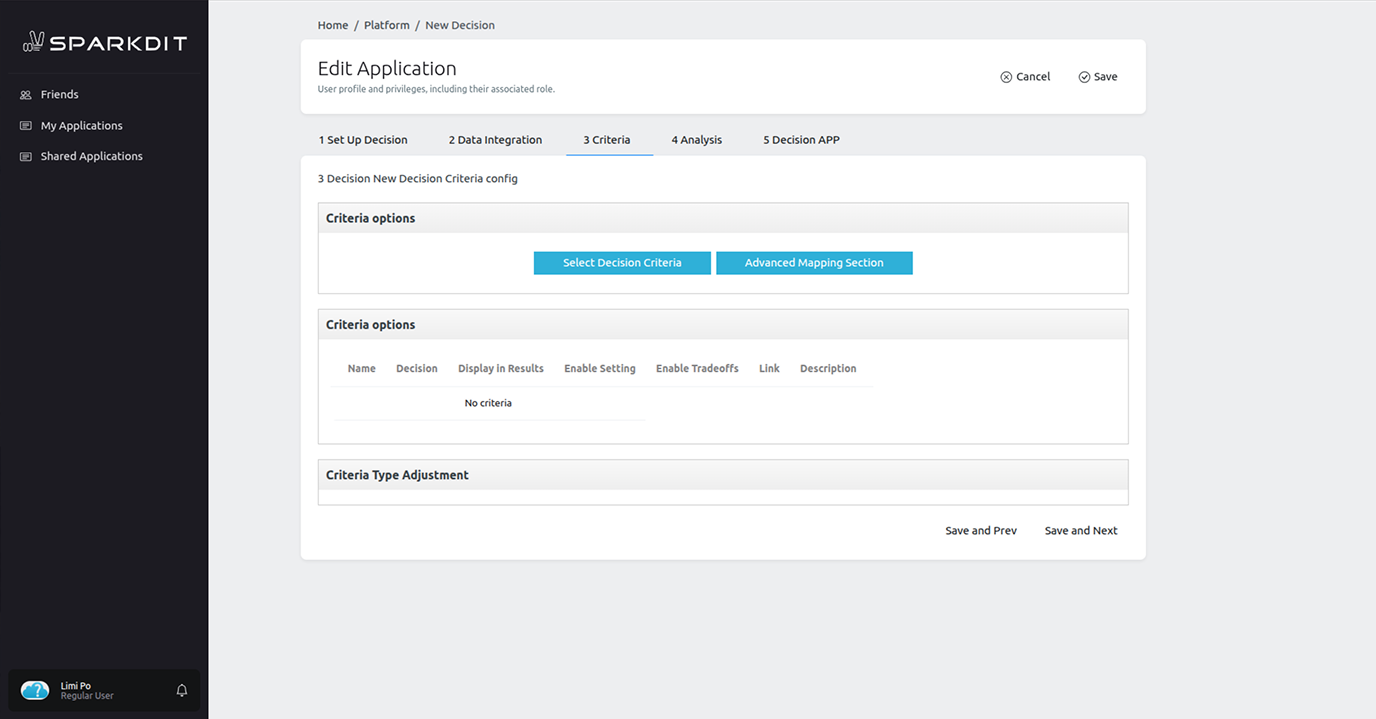This screenshot has height=719, width=1376.
Task: Click the Sparkdit logo
Action: point(103,41)
